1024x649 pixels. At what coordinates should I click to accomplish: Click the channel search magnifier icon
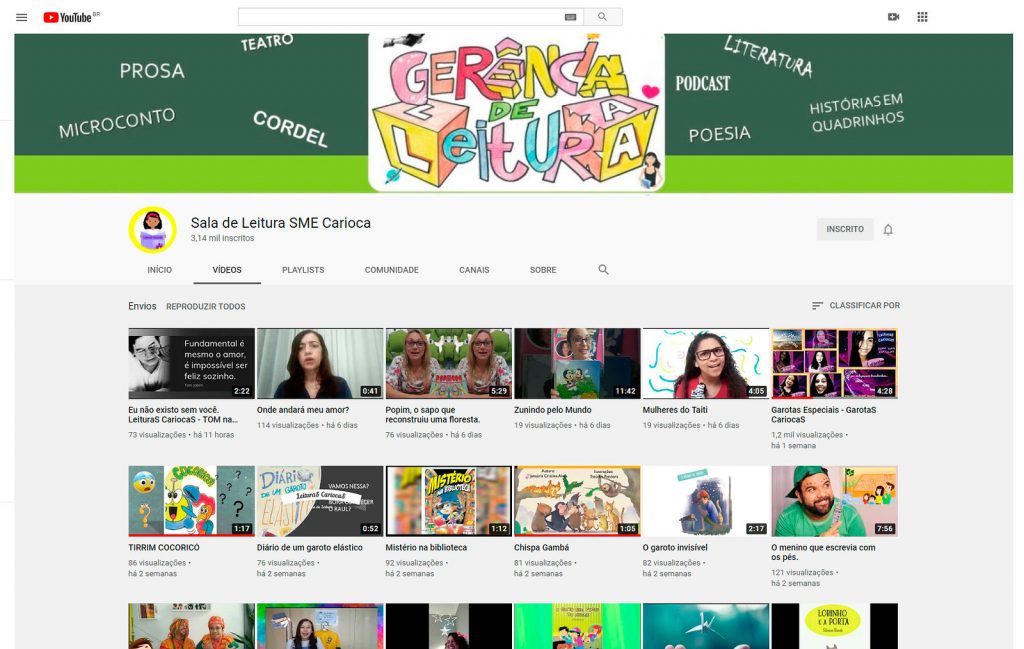coord(603,270)
